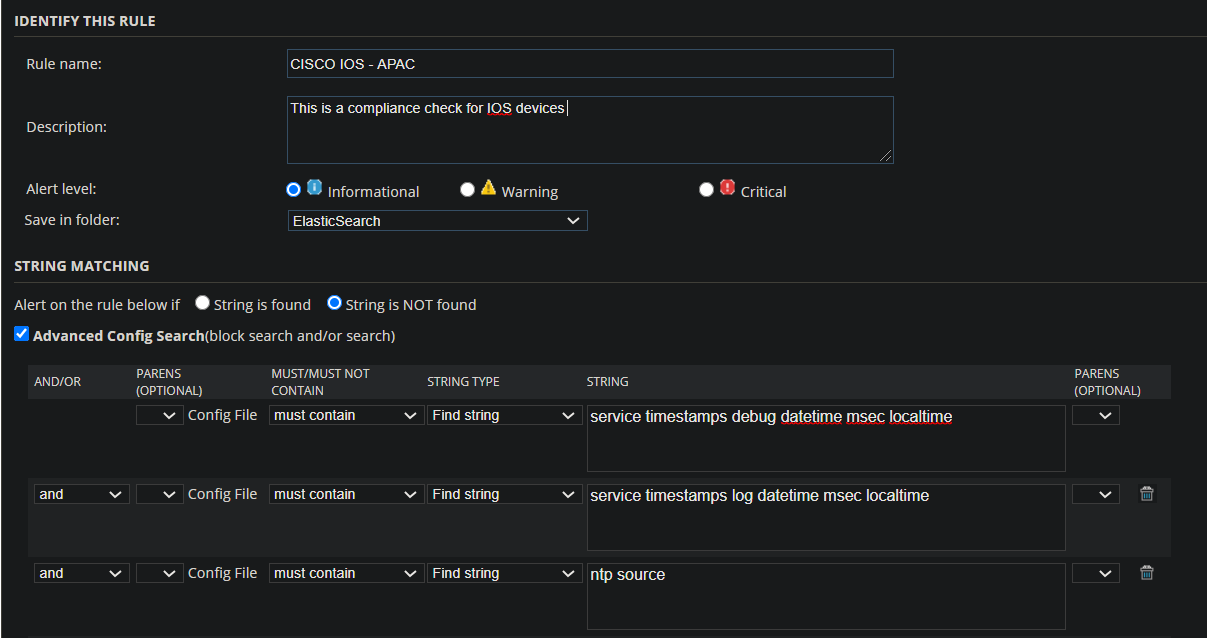
Task: Delete the 'ntp source' row via trash icon
Action: [x=1146, y=573]
